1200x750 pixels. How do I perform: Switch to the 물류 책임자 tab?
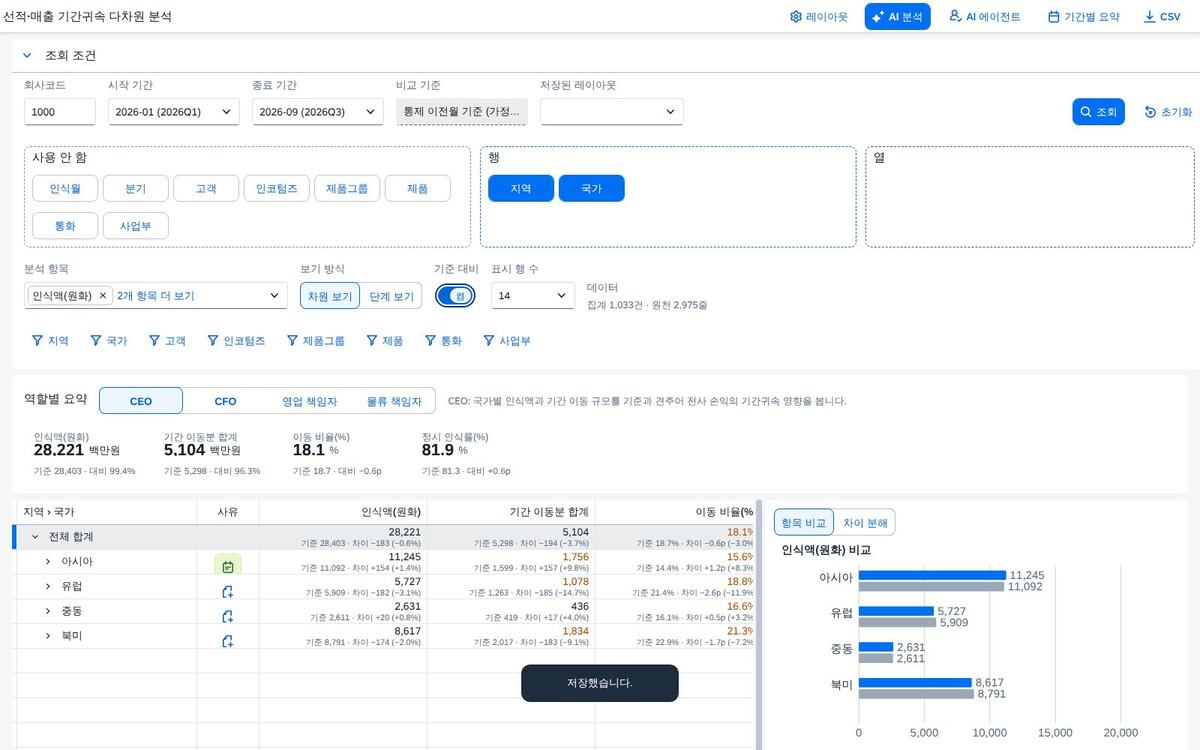pos(393,401)
